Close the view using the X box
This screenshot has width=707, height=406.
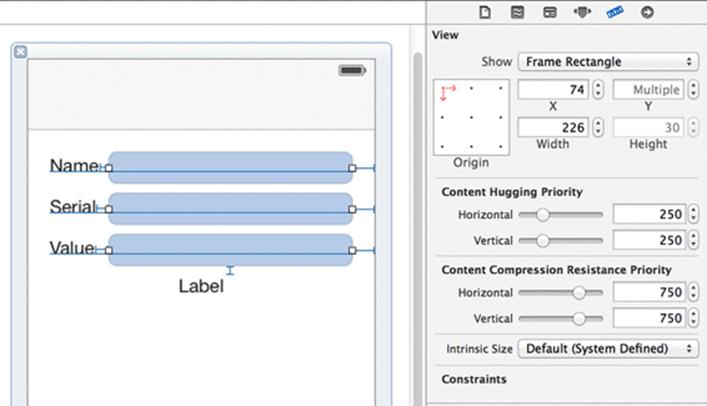[x=20, y=52]
